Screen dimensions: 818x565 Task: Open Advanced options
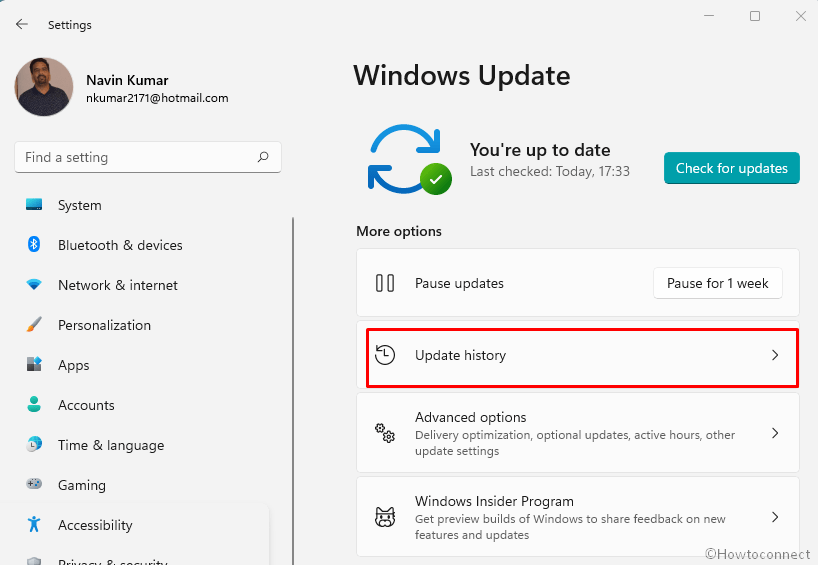(x=578, y=433)
